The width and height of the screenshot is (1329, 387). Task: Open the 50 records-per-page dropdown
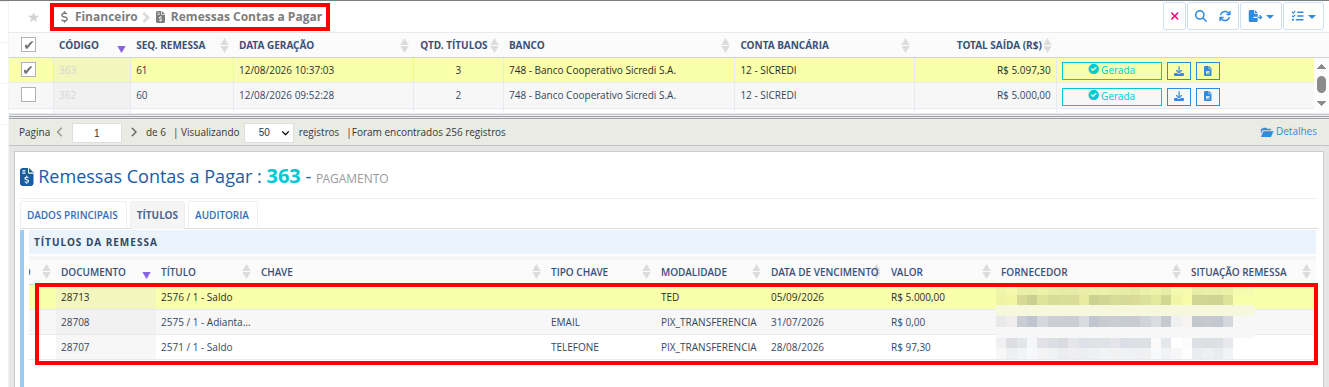269,132
